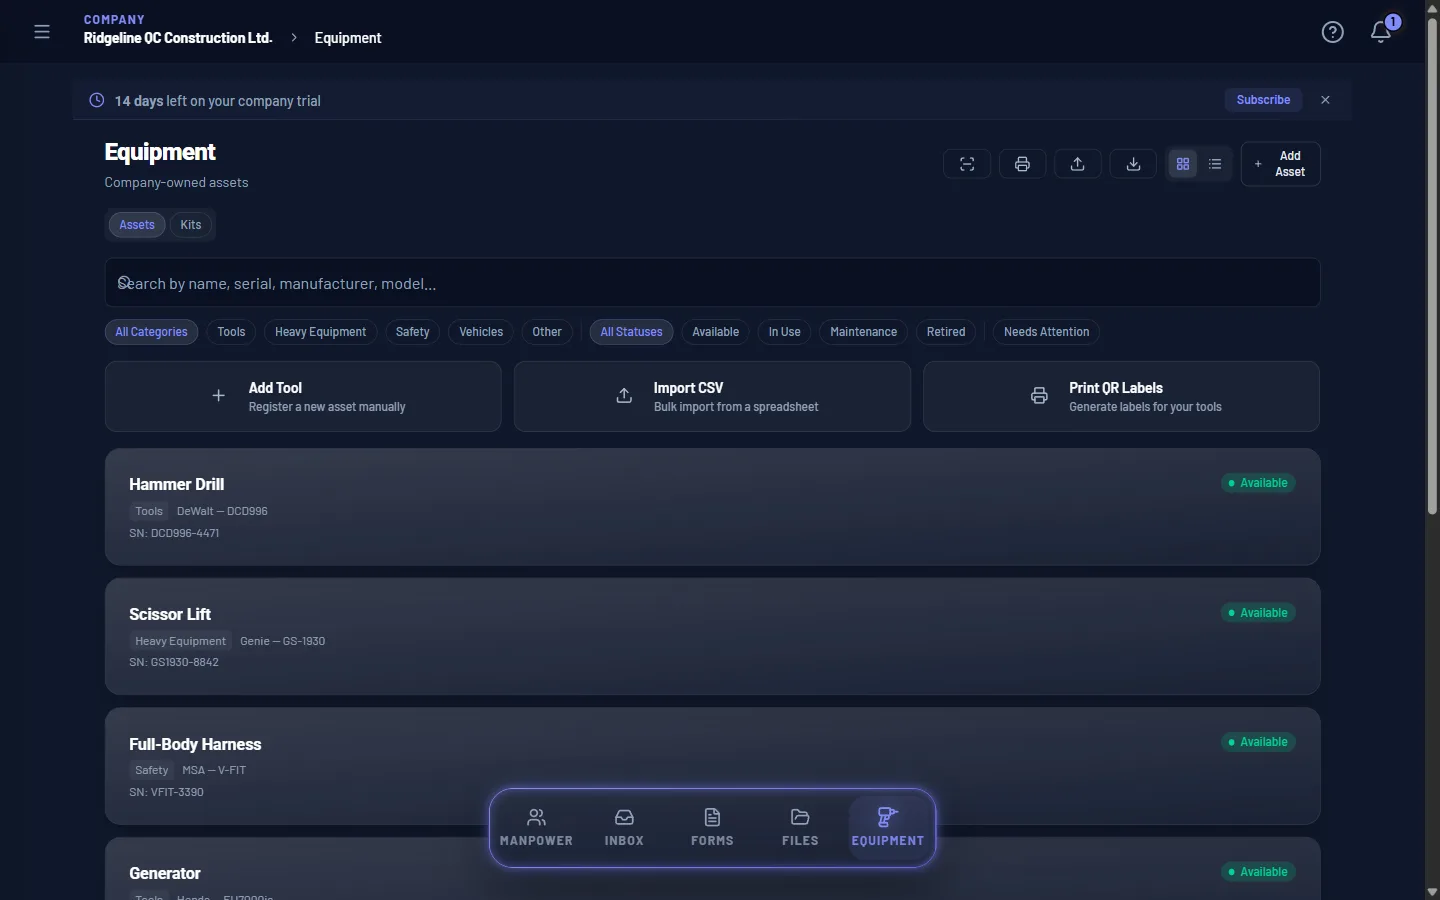This screenshot has width=1440, height=900.
Task: Click Safety tag on Full-Body Harness
Action: 152,770
